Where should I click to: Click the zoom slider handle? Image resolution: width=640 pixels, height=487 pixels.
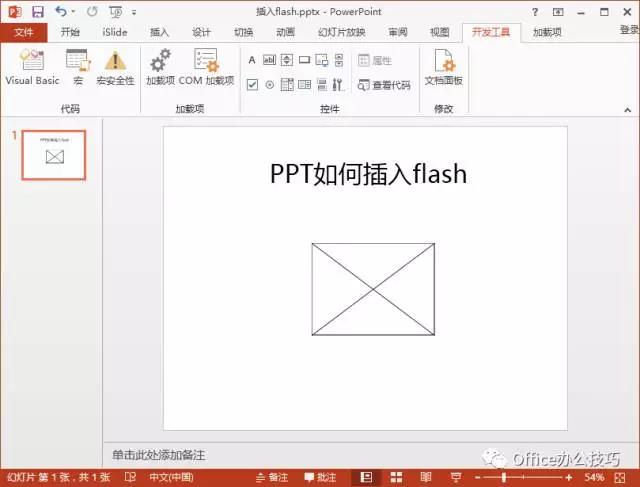pos(504,477)
